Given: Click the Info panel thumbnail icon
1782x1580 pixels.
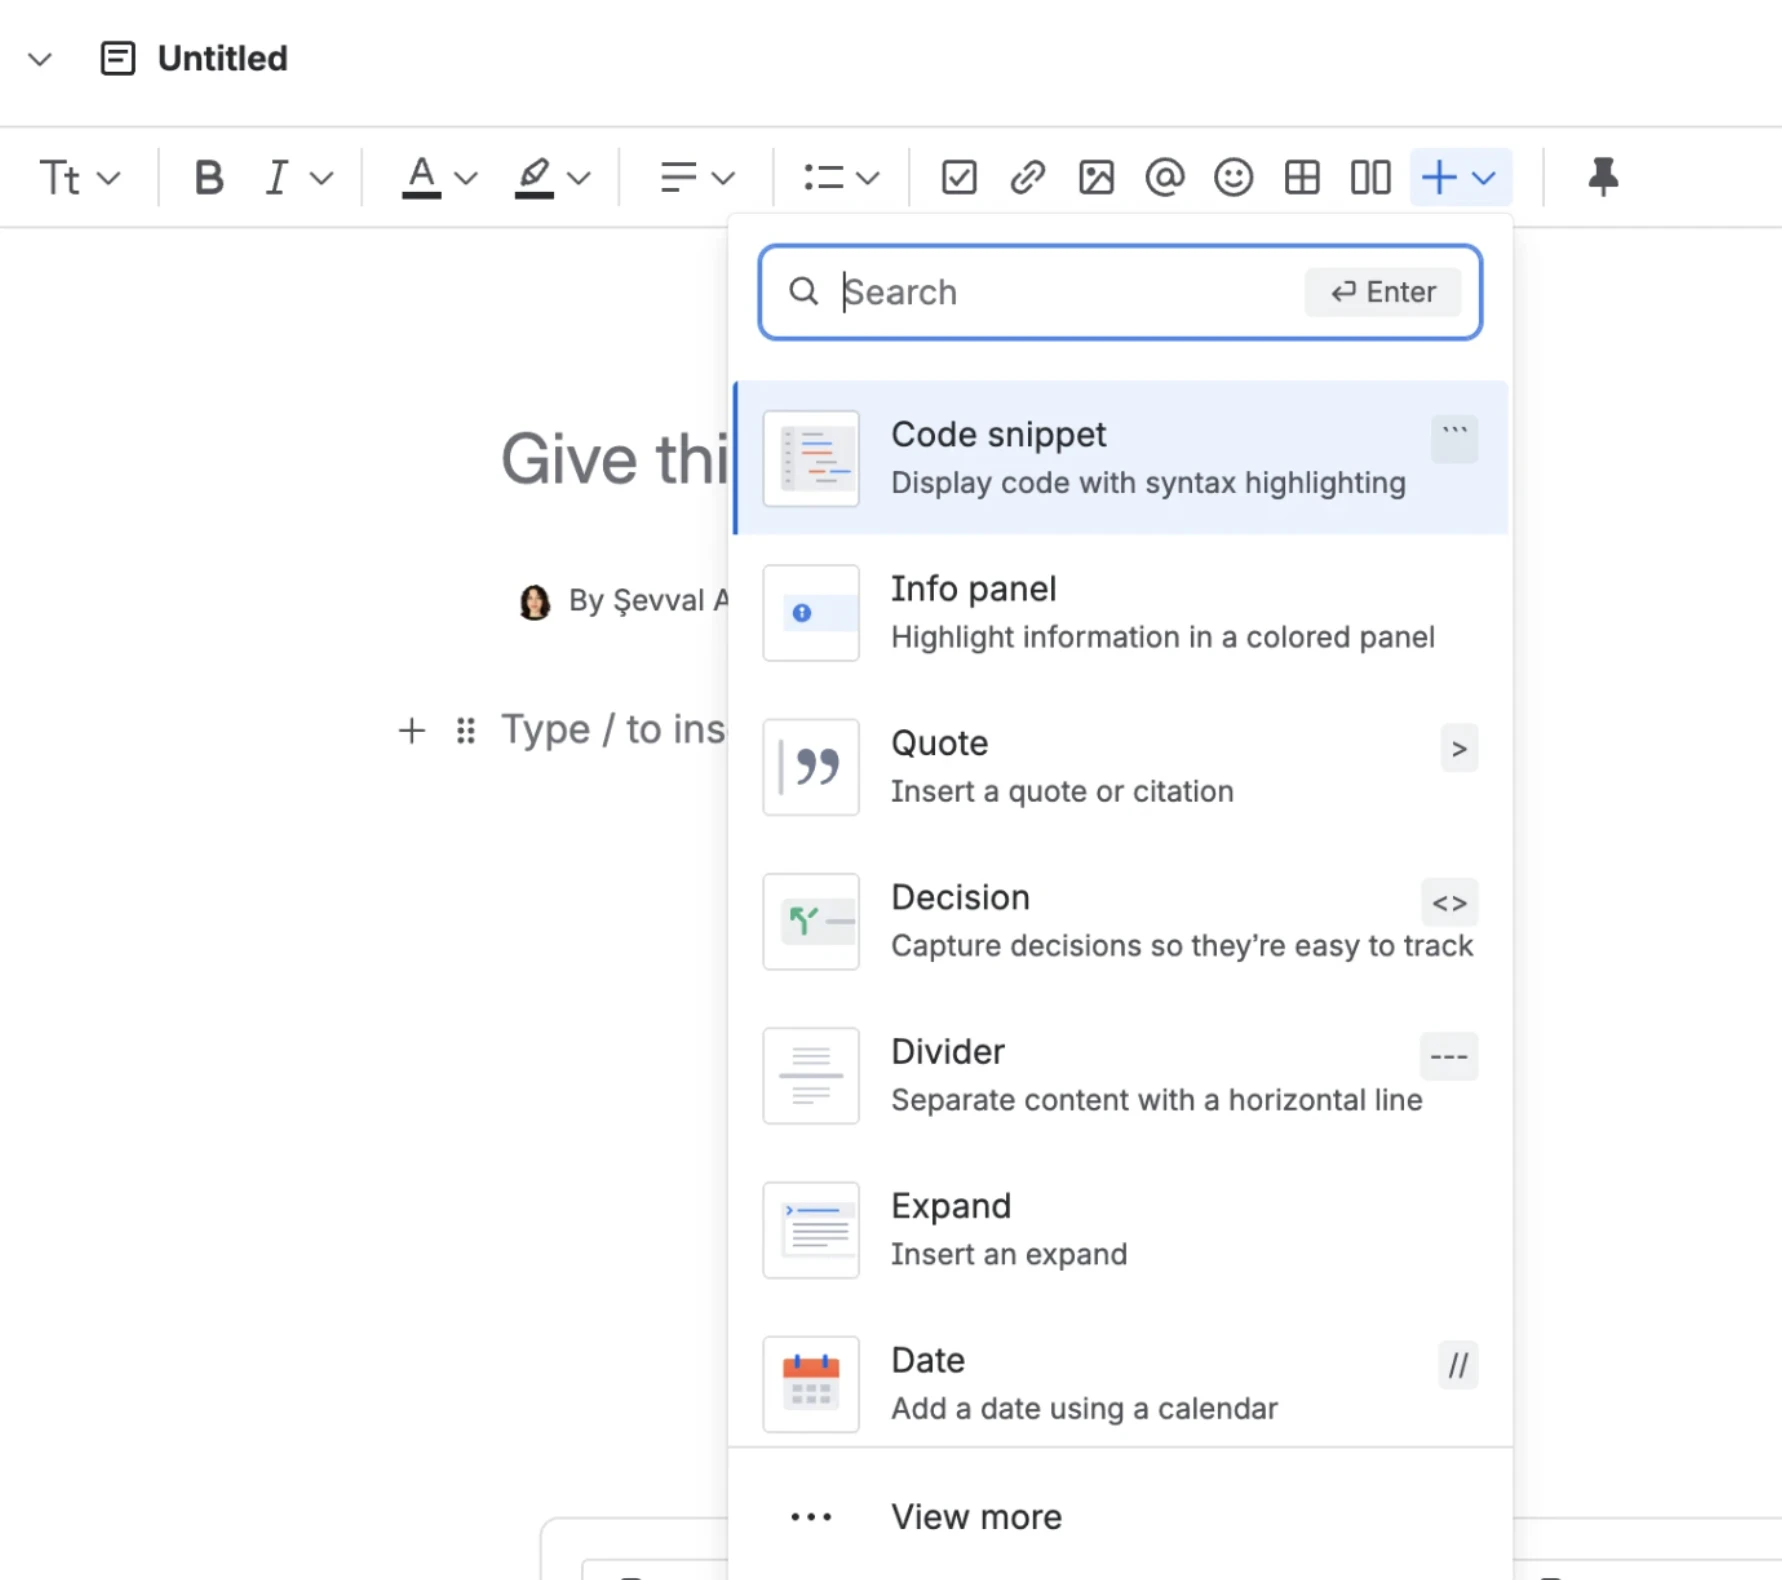Looking at the screenshot, I should (811, 612).
